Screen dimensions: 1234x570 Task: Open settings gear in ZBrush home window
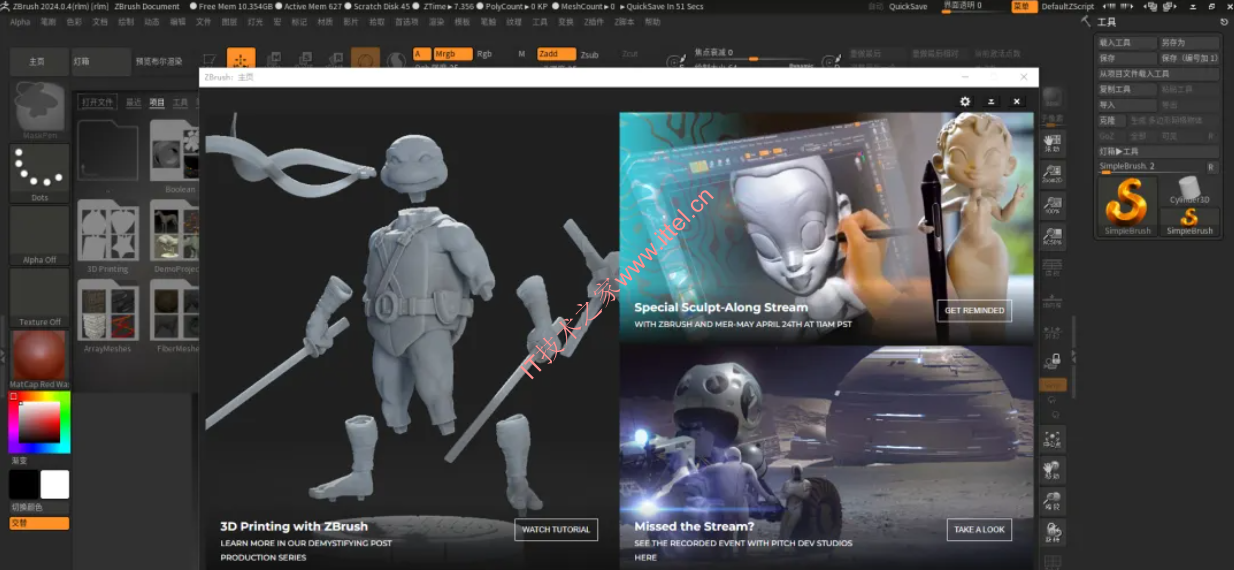click(965, 101)
